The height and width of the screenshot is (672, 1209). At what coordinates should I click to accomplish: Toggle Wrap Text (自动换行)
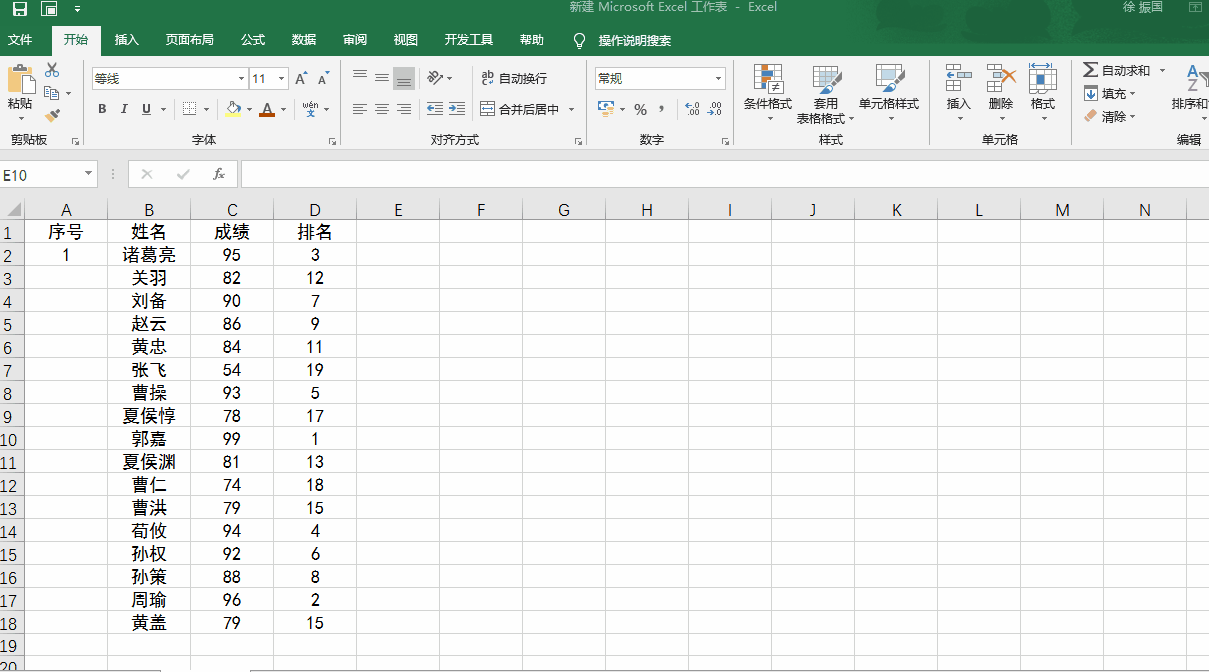(x=514, y=78)
